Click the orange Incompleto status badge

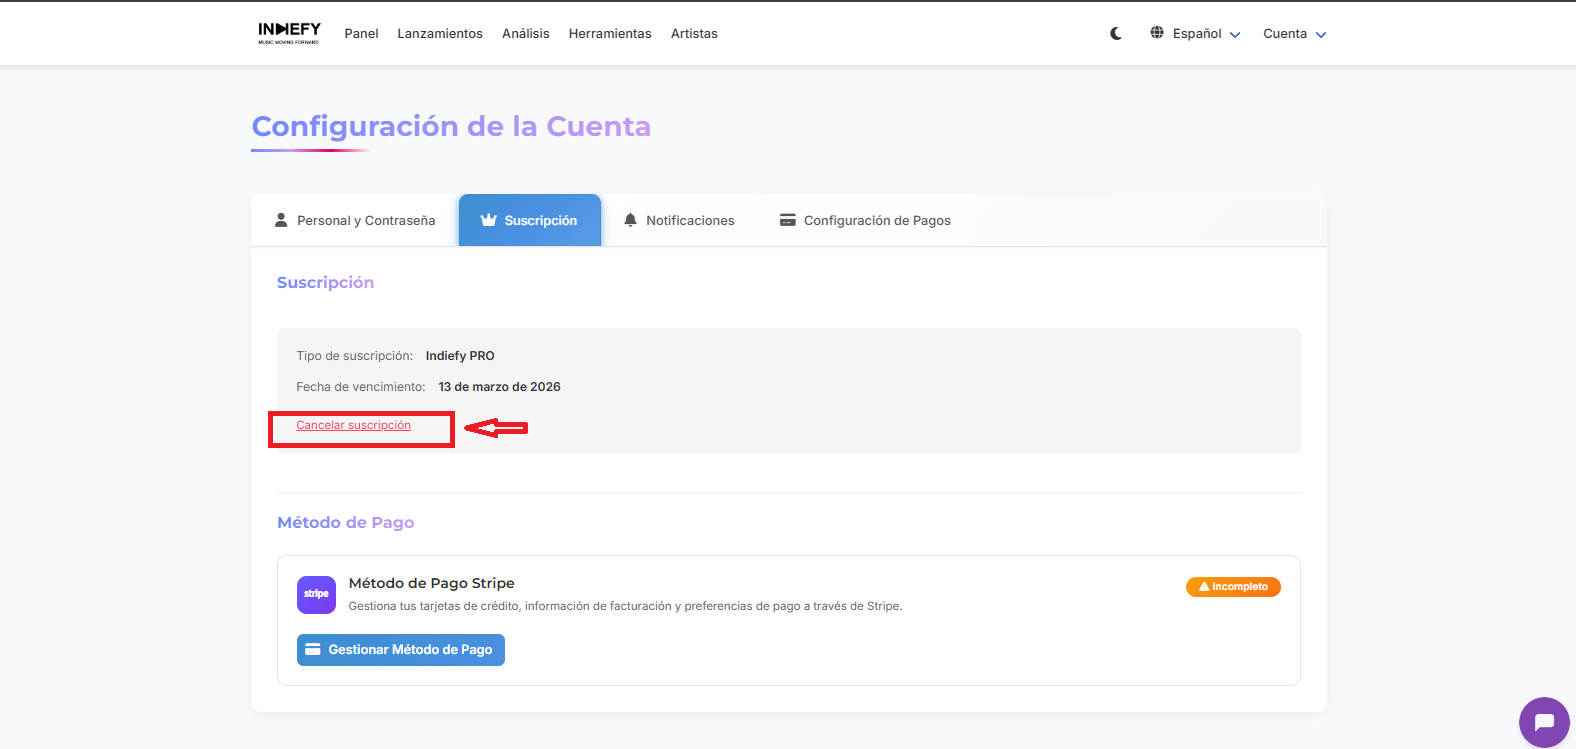(1233, 587)
